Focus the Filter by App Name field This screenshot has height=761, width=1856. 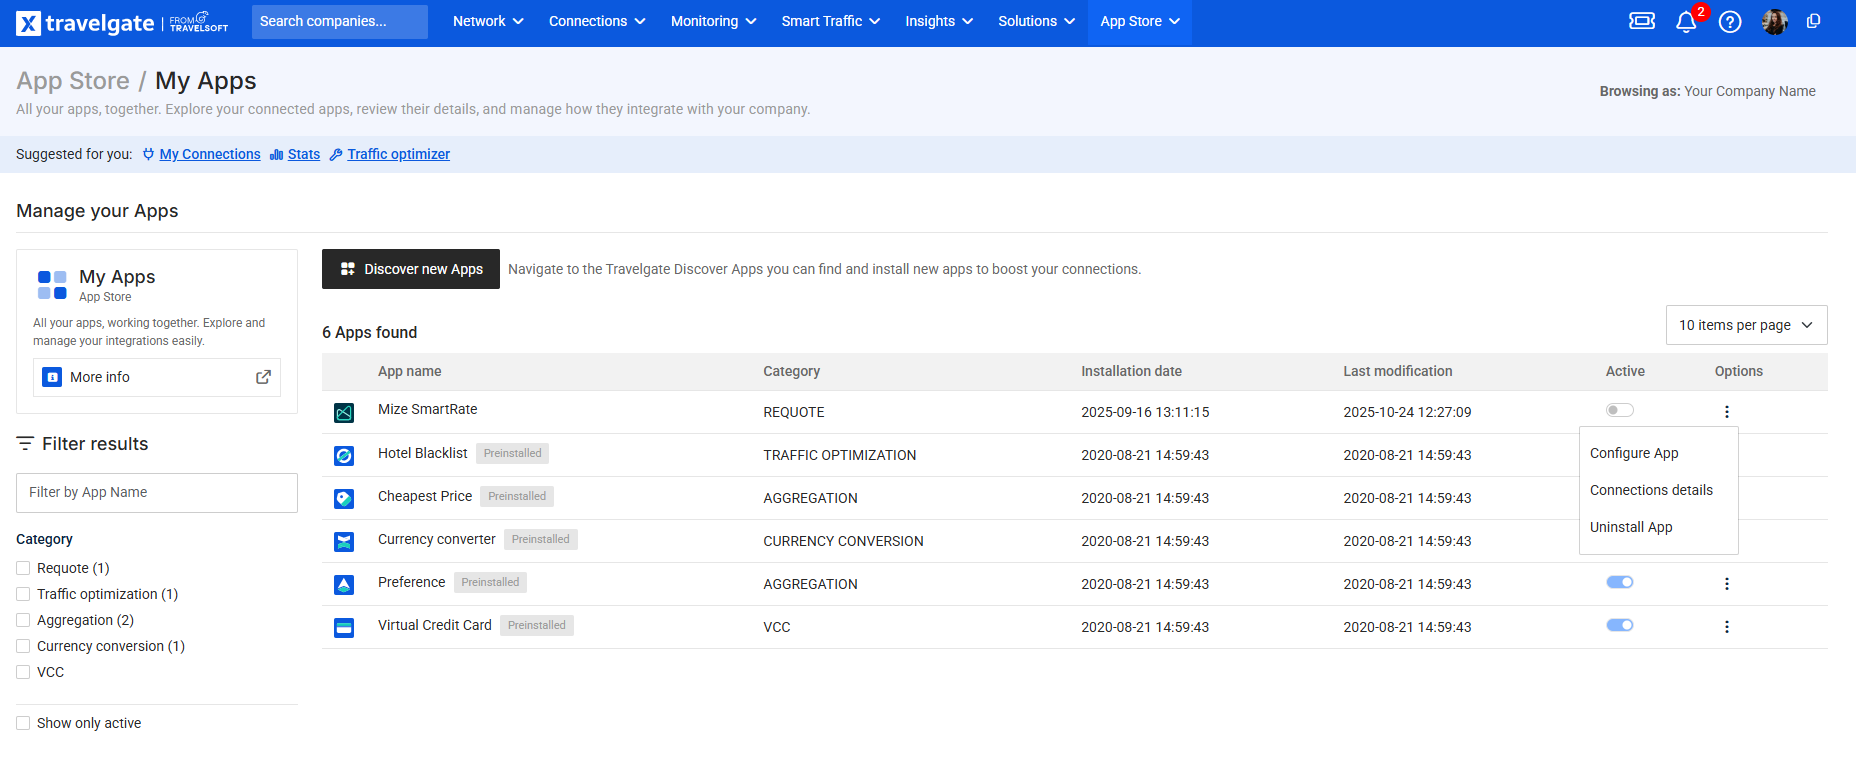click(x=157, y=493)
